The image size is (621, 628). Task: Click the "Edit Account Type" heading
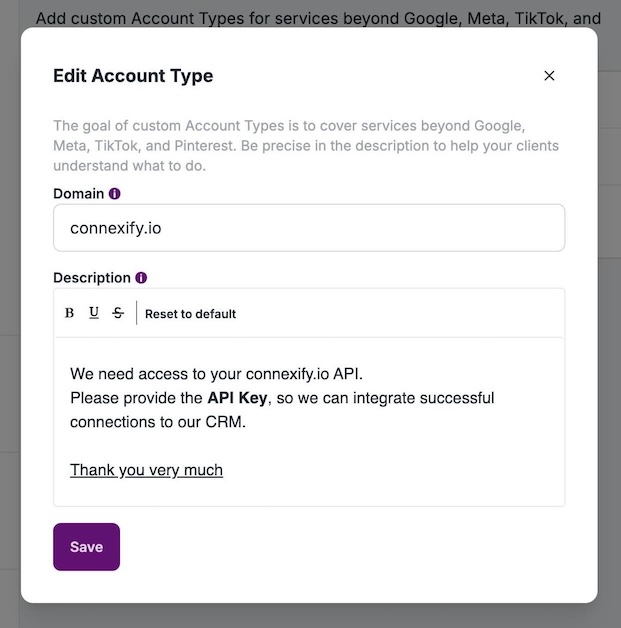(x=133, y=76)
